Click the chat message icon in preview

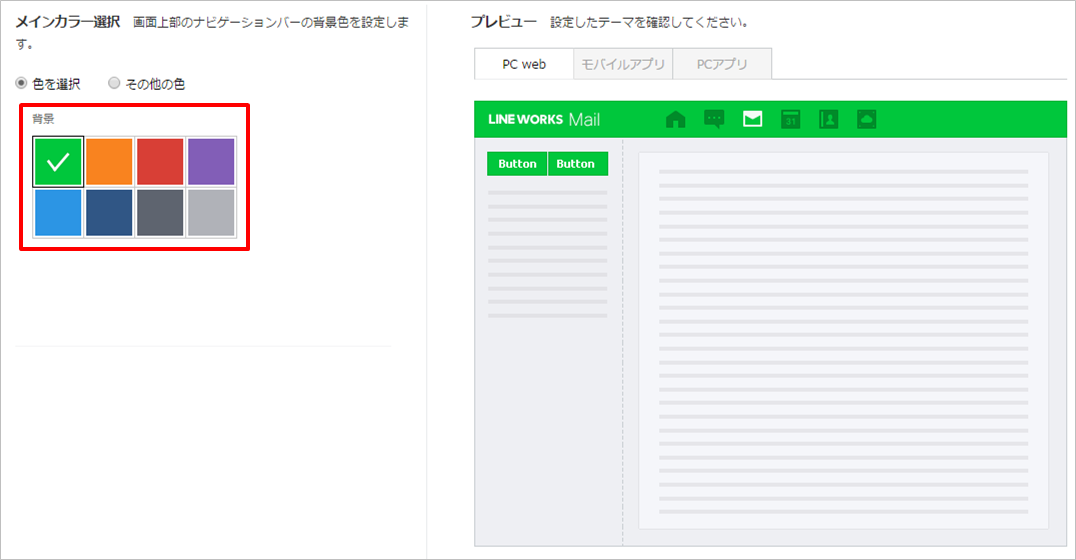click(714, 120)
